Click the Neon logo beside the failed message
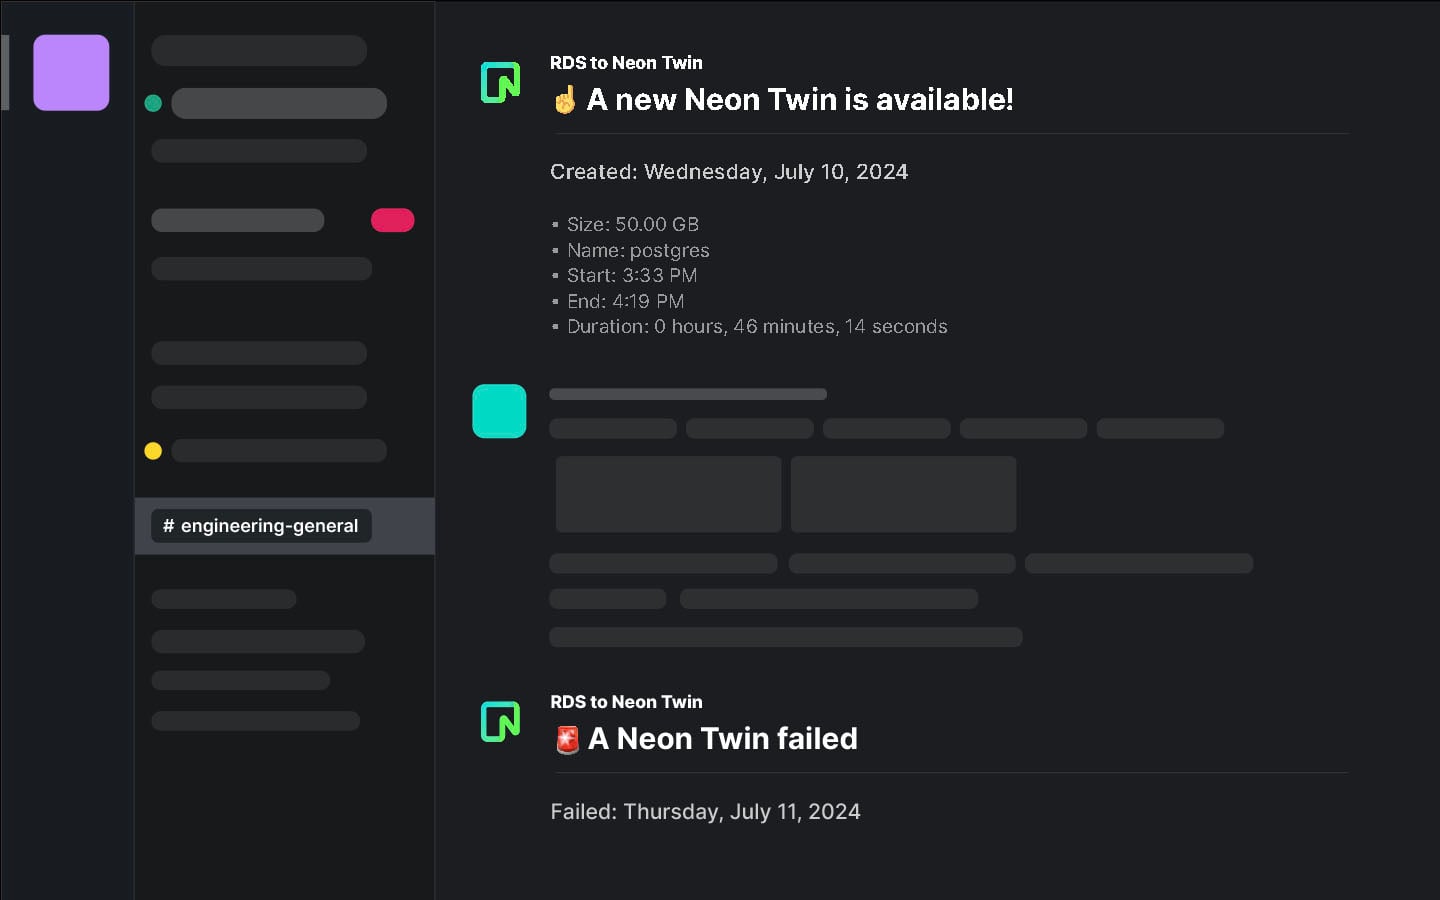This screenshot has height=900, width=1440. [500, 721]
